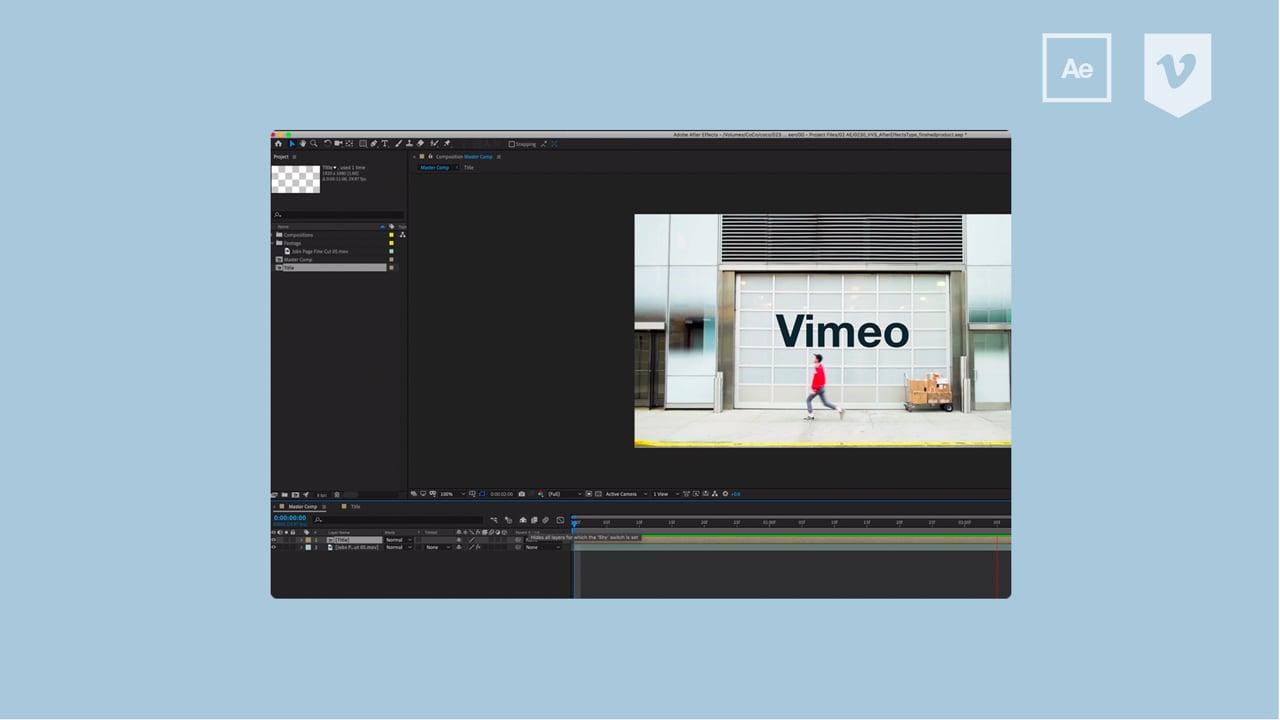Create a new folder in Project panel

(284, 494)
